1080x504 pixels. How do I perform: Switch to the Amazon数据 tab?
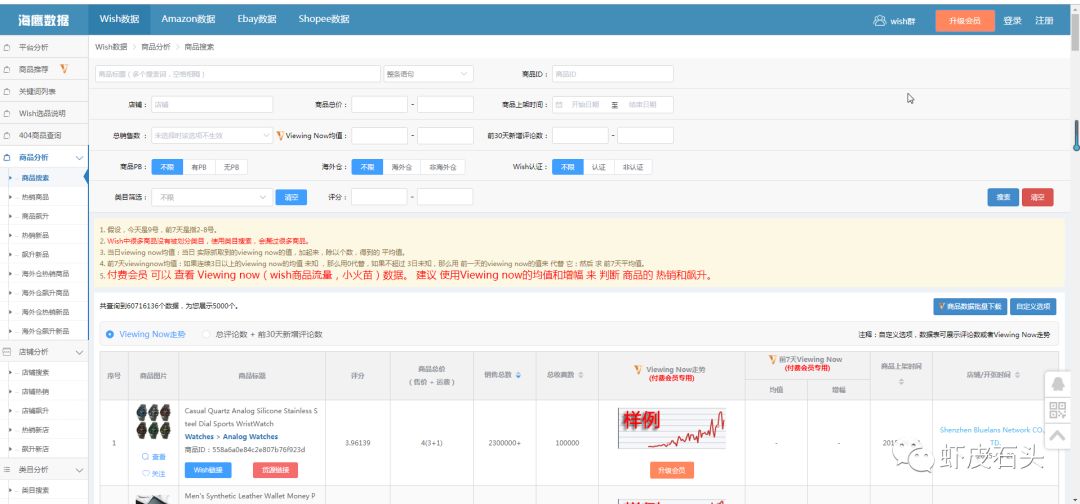coord(188,19)
